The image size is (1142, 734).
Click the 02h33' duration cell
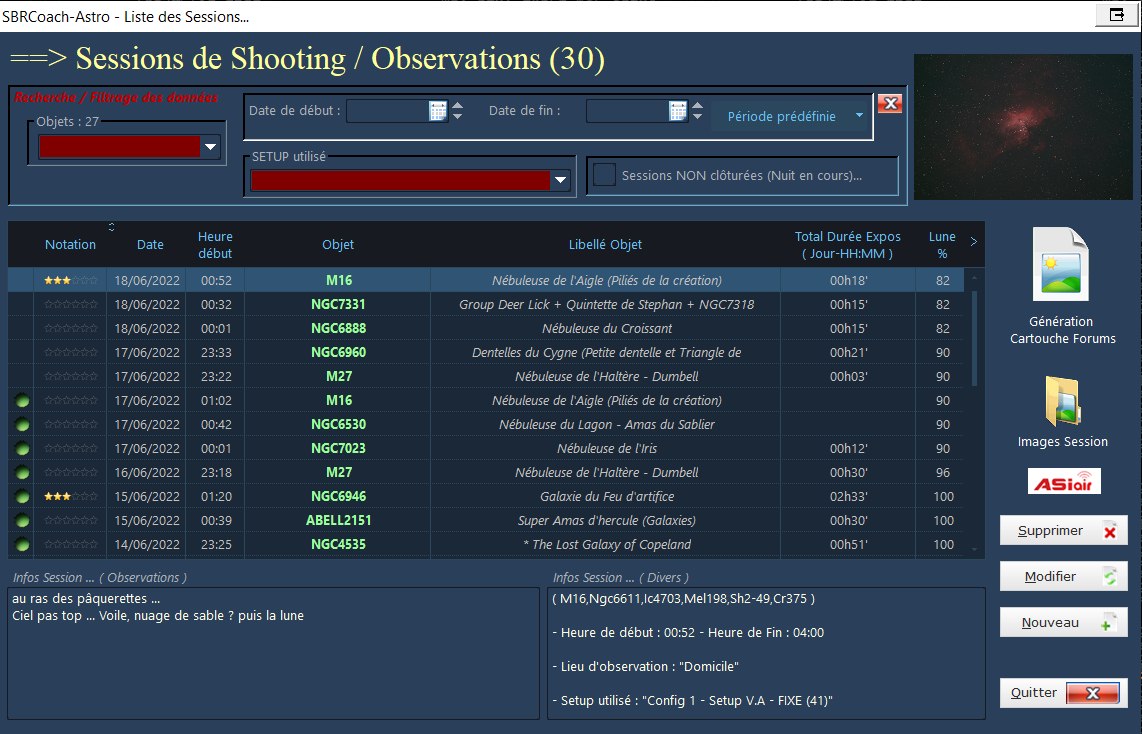tap(848, 497)
